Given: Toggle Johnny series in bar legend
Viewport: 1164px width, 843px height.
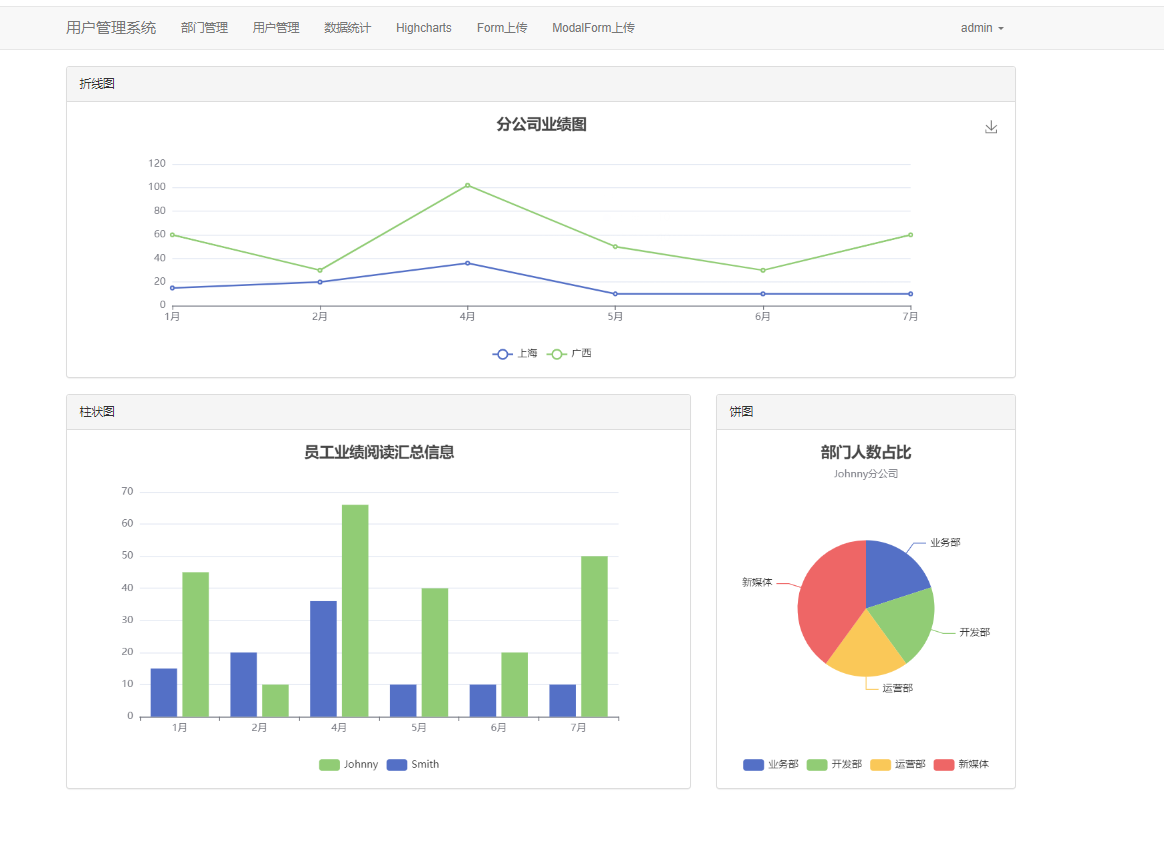Looking at the screenshot, I should click(329, 764).
